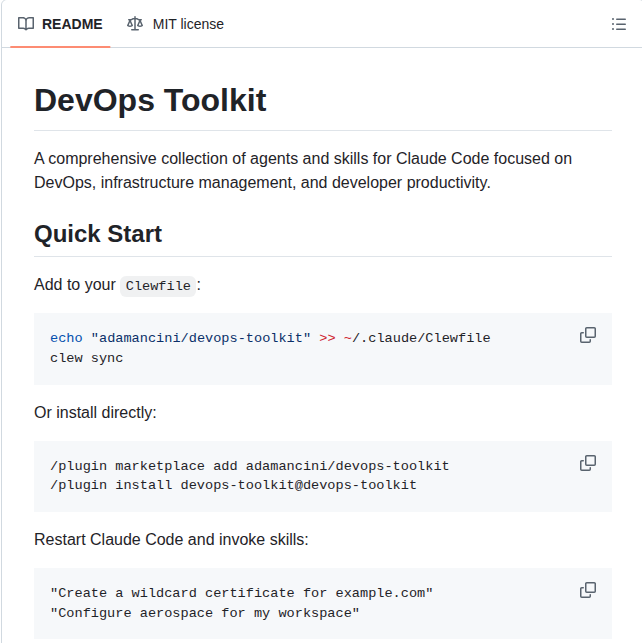This screenshot has width=642, height=643.
Task: Click the law scale icon beside MIT license
Action: tap(135, 24)
